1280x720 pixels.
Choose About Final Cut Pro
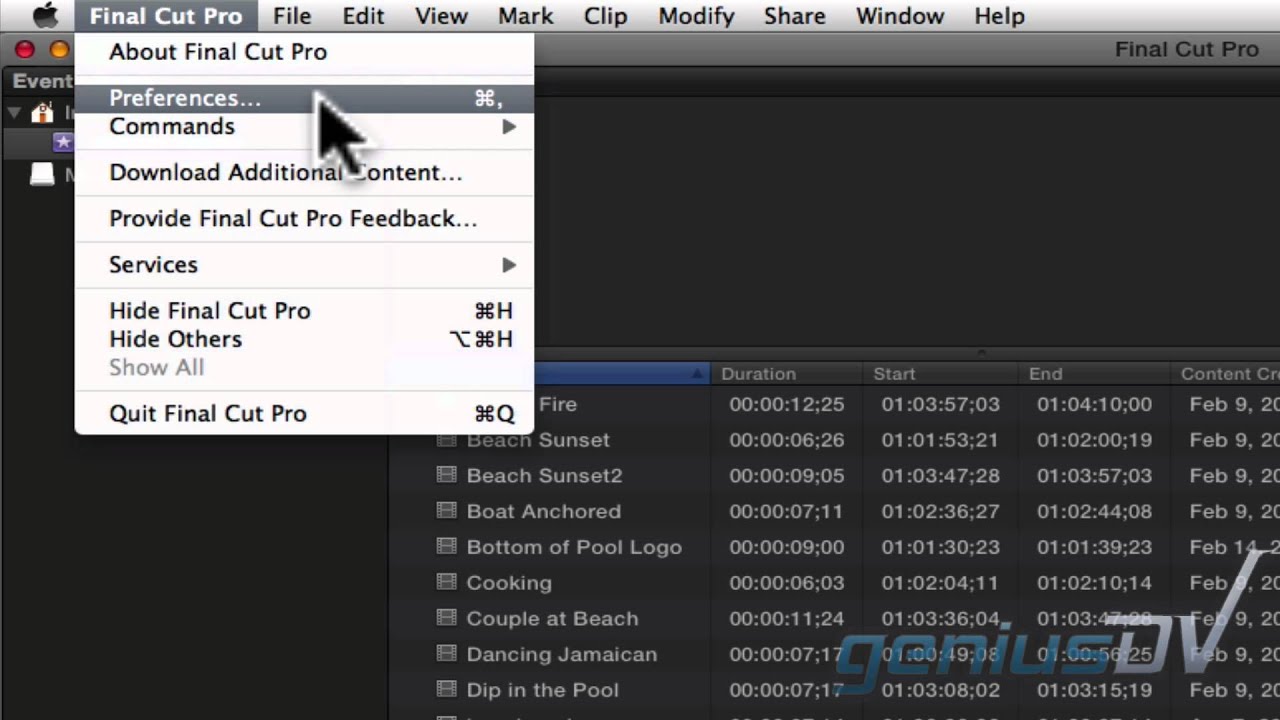304,52
